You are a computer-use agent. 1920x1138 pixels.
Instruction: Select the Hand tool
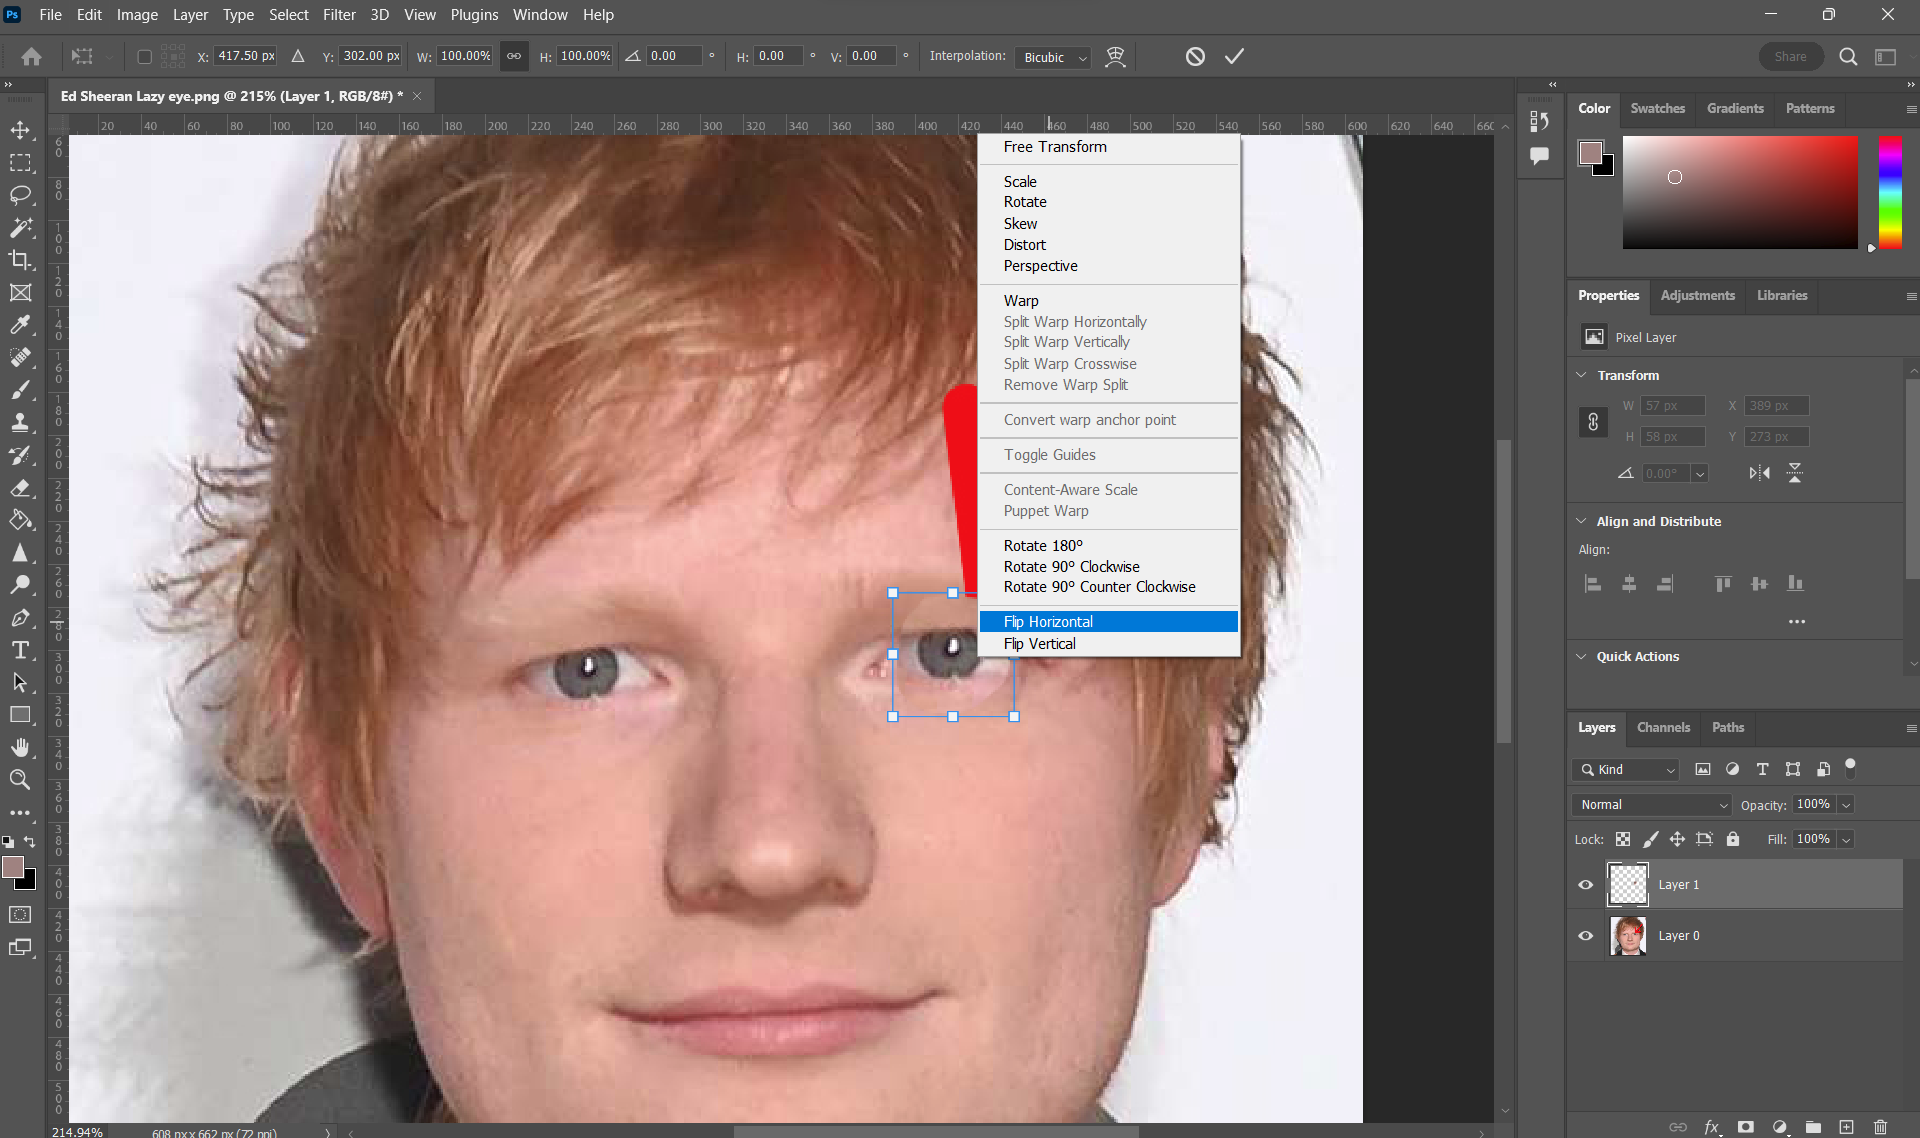pyautogui.click(x=20, y=747)
